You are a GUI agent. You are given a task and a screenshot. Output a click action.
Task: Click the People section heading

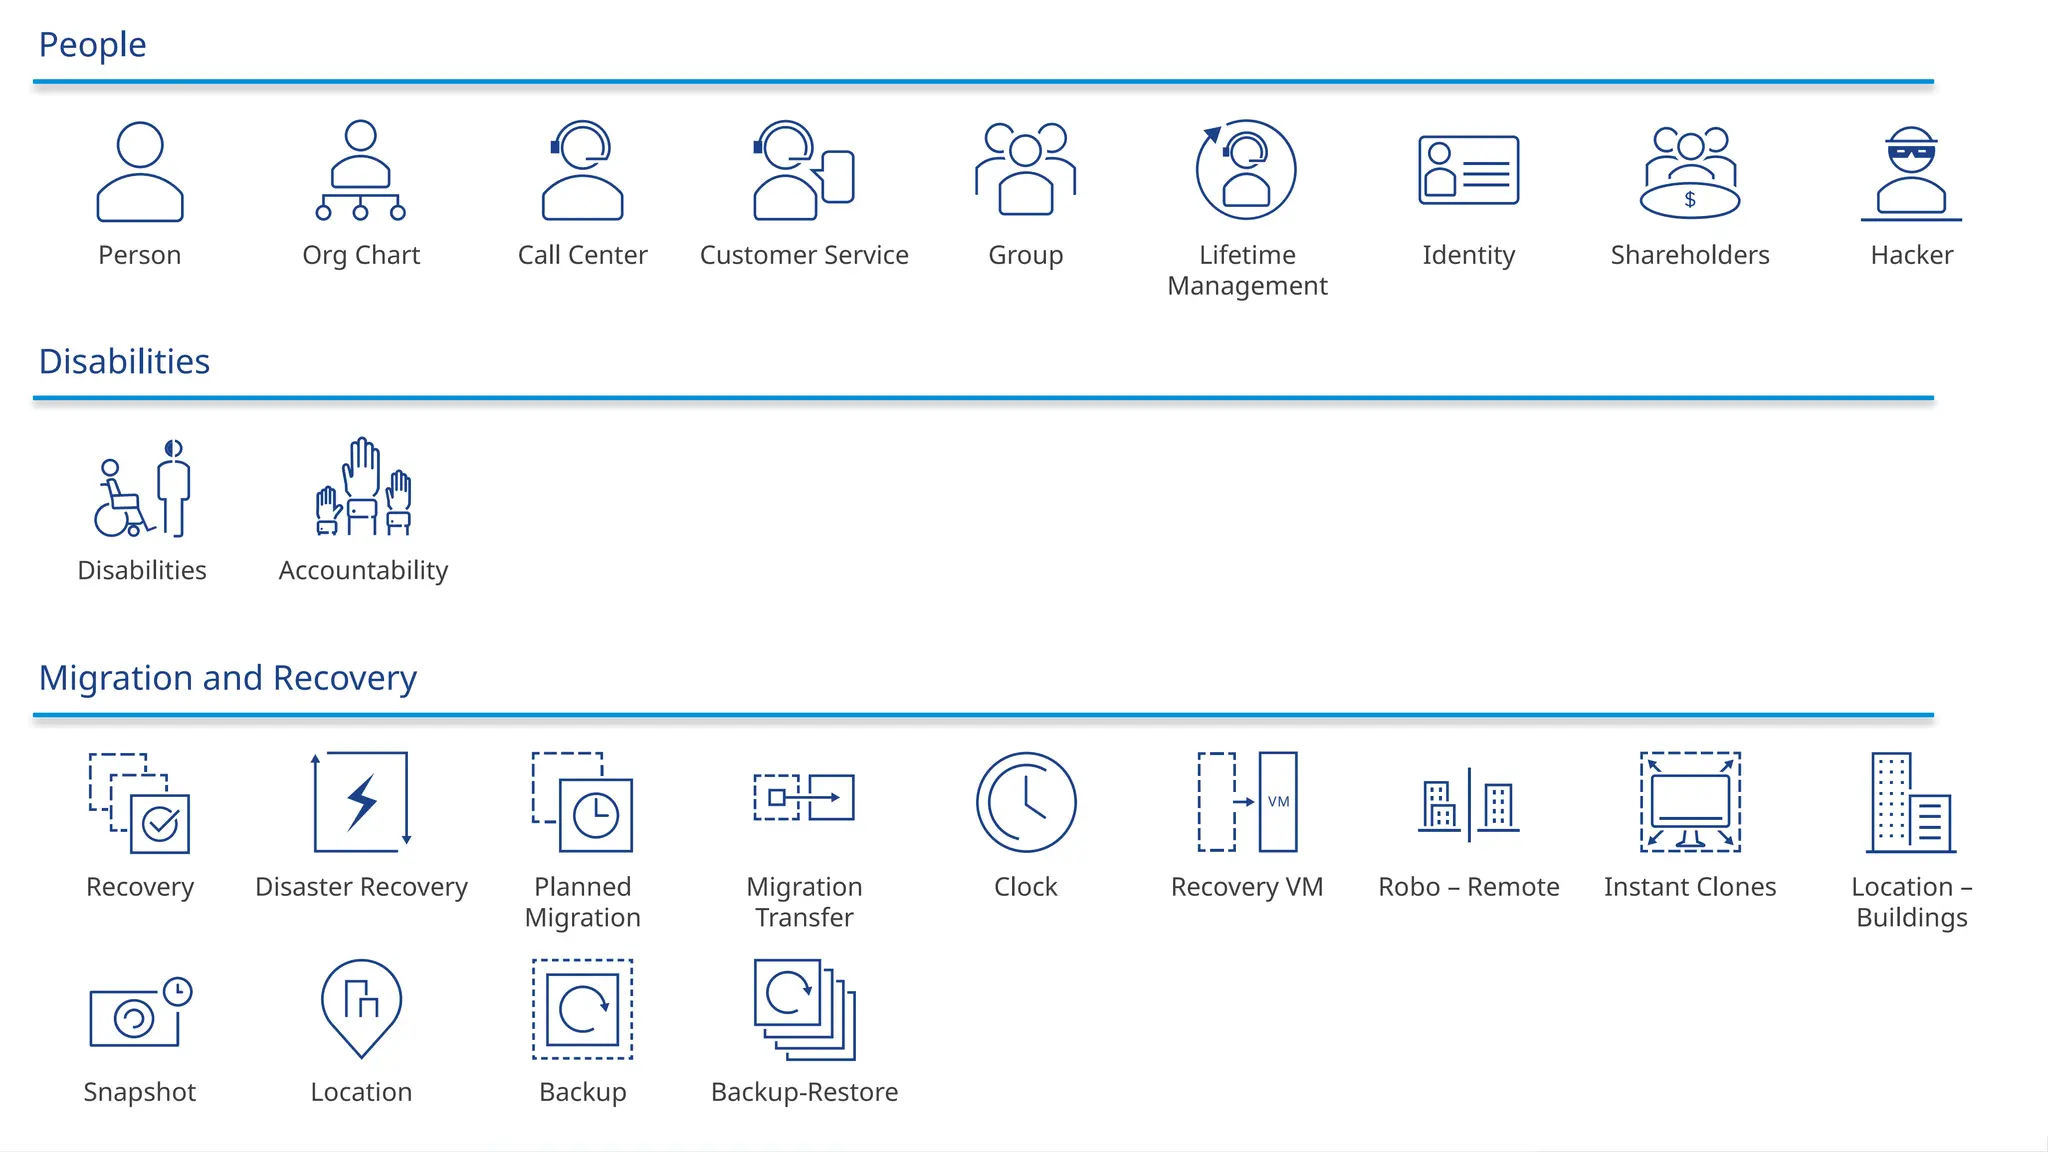[92, 45]
